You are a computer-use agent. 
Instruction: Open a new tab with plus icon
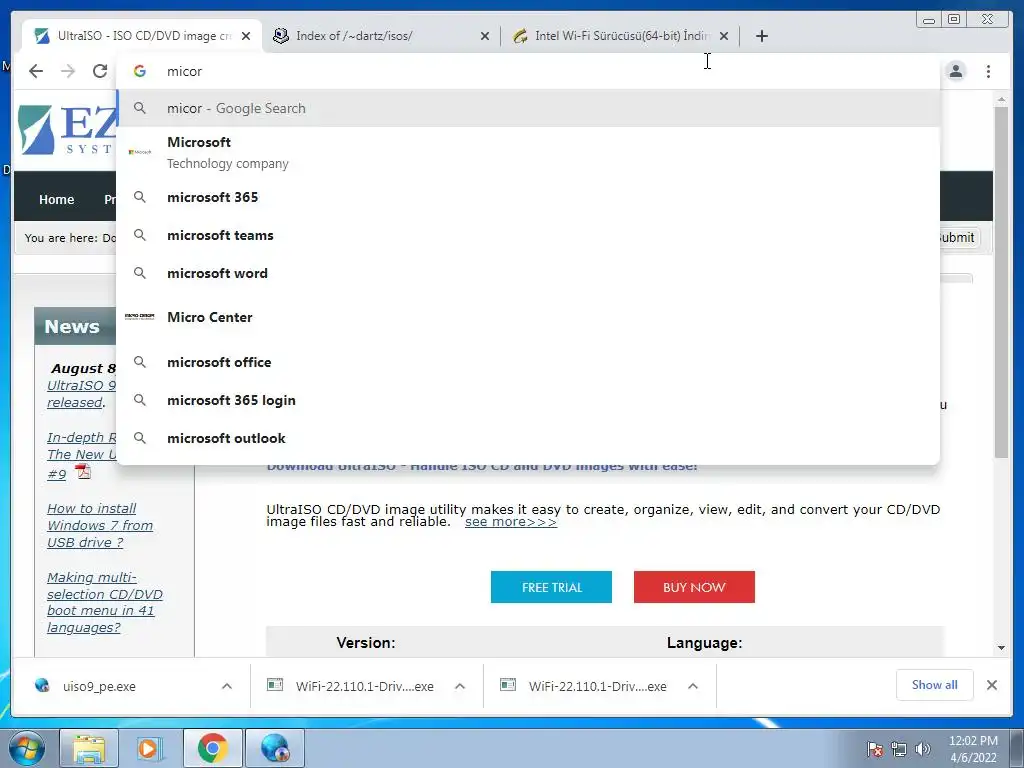click(x=761, y=36)
